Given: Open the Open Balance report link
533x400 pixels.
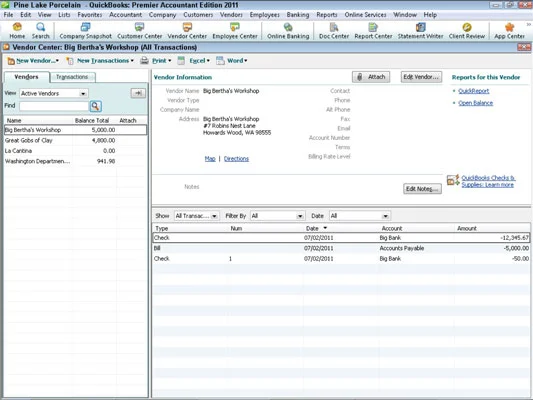Looking at the screenshot, I should pyautogui.click(x=476, y=103).
